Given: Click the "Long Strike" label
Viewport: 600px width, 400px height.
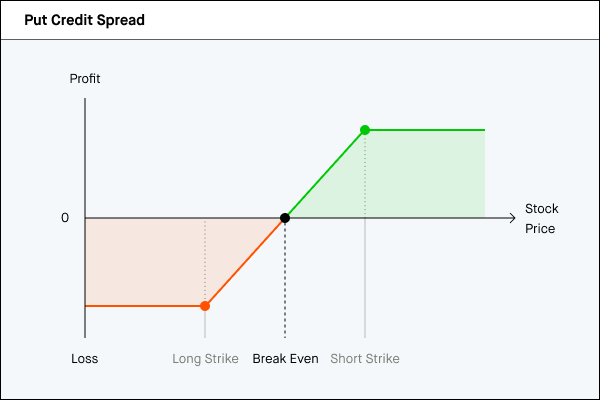Looking at the screenshot, I should point(205,358).
